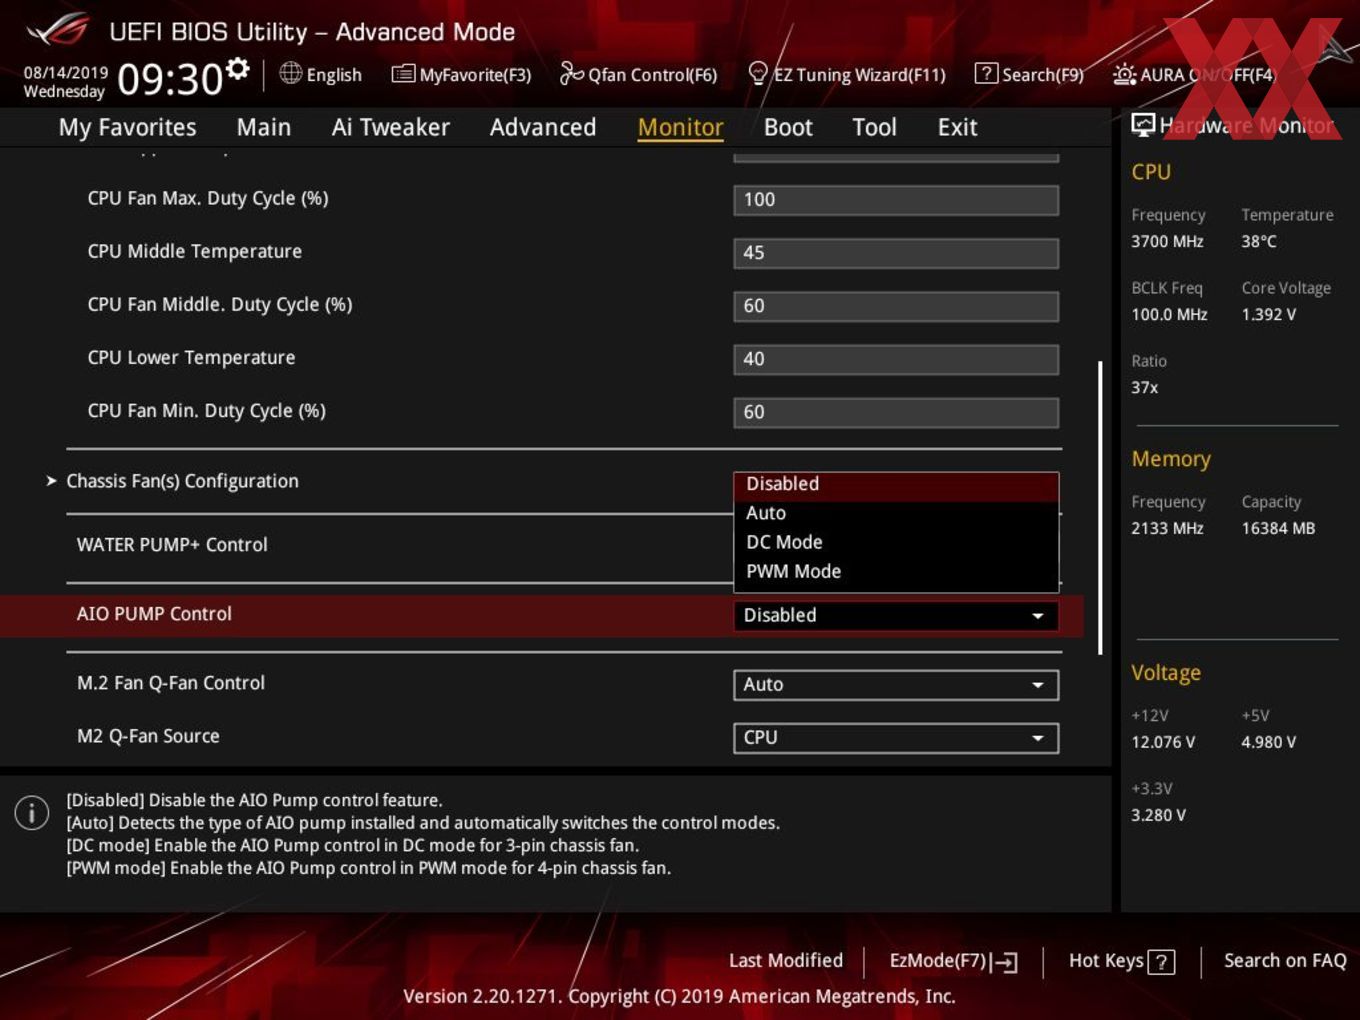Toggle AURA ON/OFF(F4) light icon
1360x1020 pixels.
1124,74
